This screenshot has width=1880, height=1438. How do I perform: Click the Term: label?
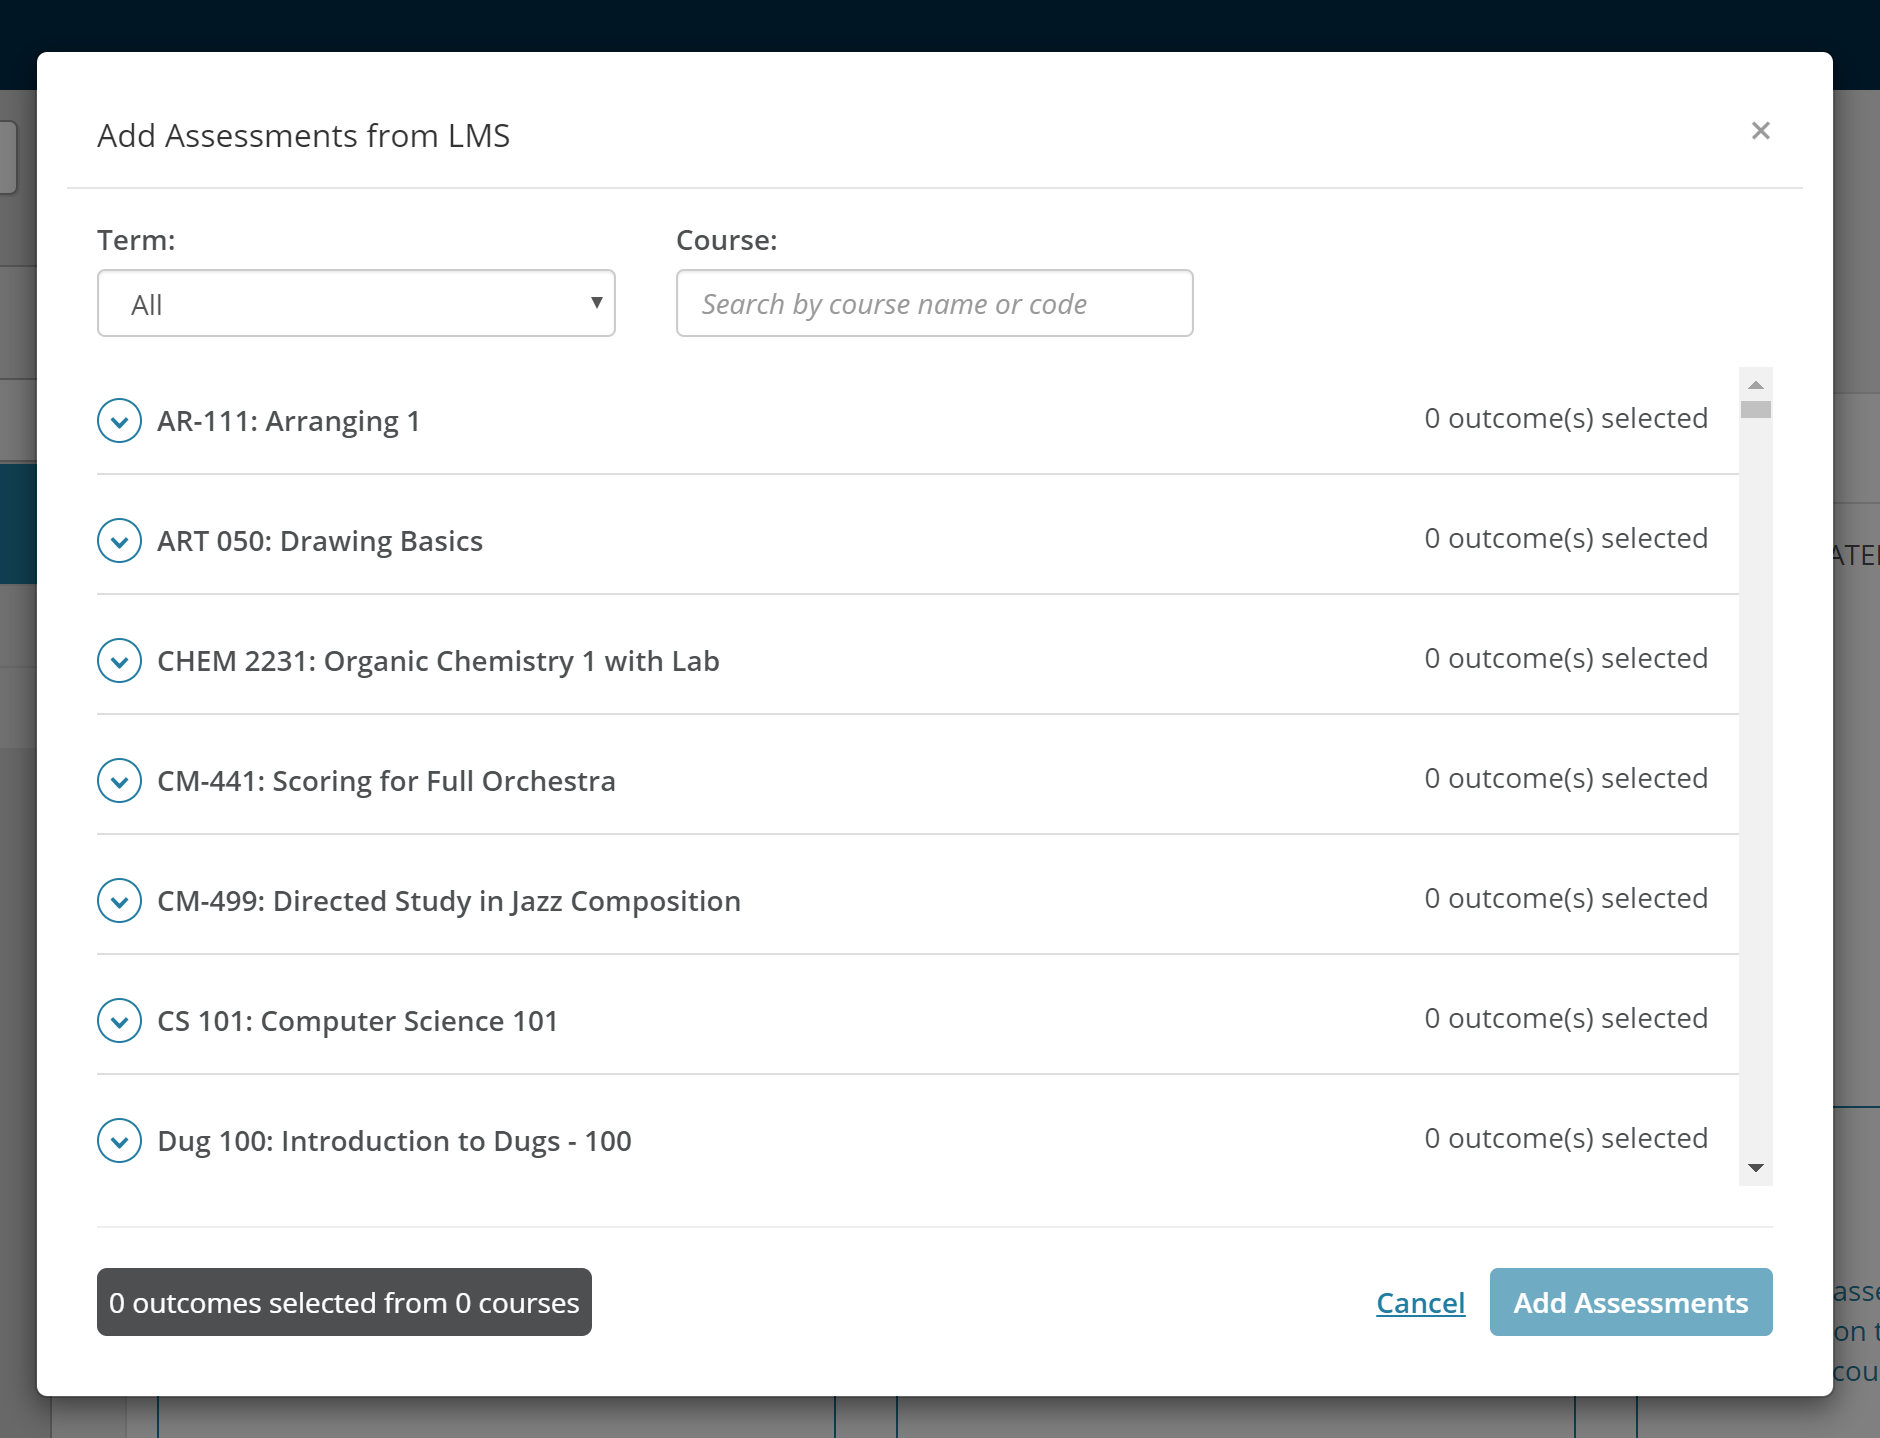[136, 240]
